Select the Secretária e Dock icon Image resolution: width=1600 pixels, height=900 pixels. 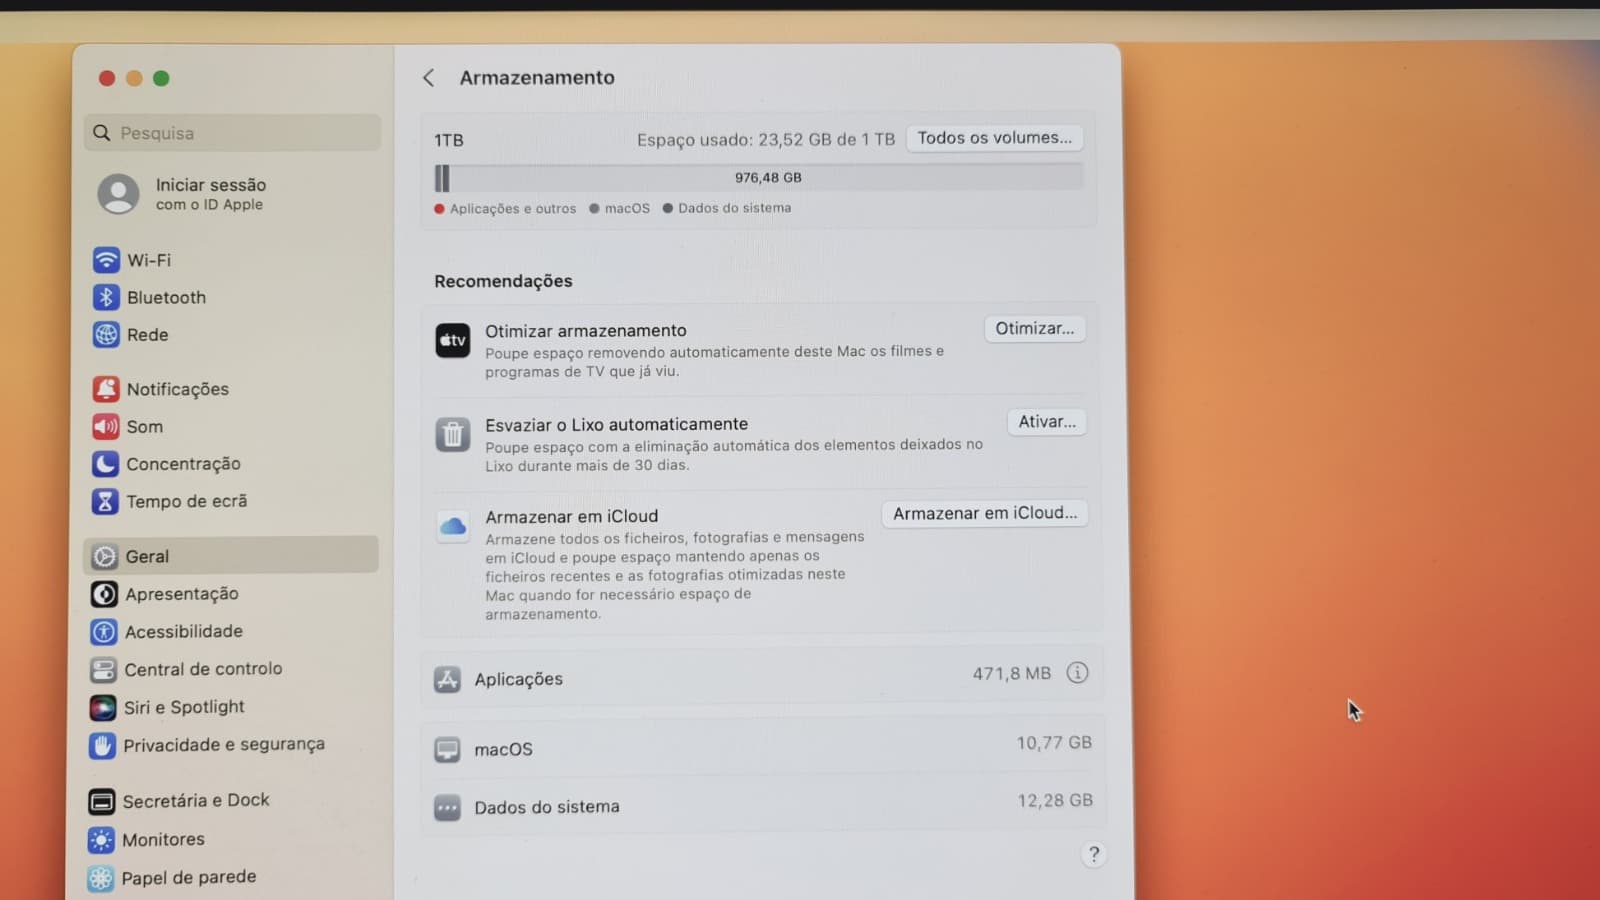101,802
